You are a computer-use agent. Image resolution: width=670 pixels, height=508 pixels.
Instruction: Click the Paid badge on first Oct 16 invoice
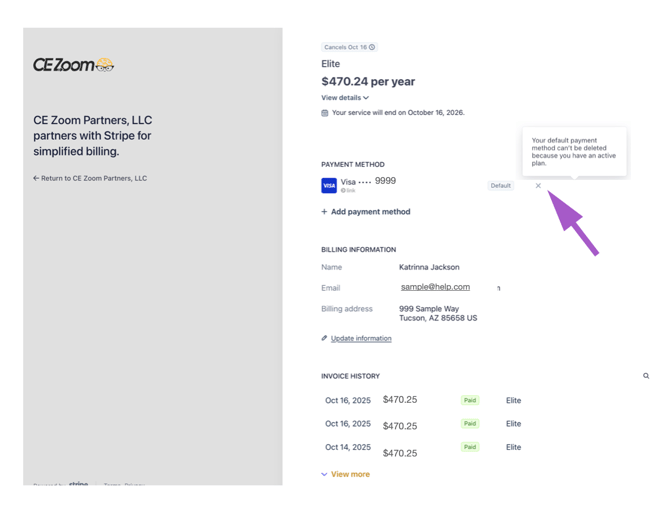tap(470, 400)
